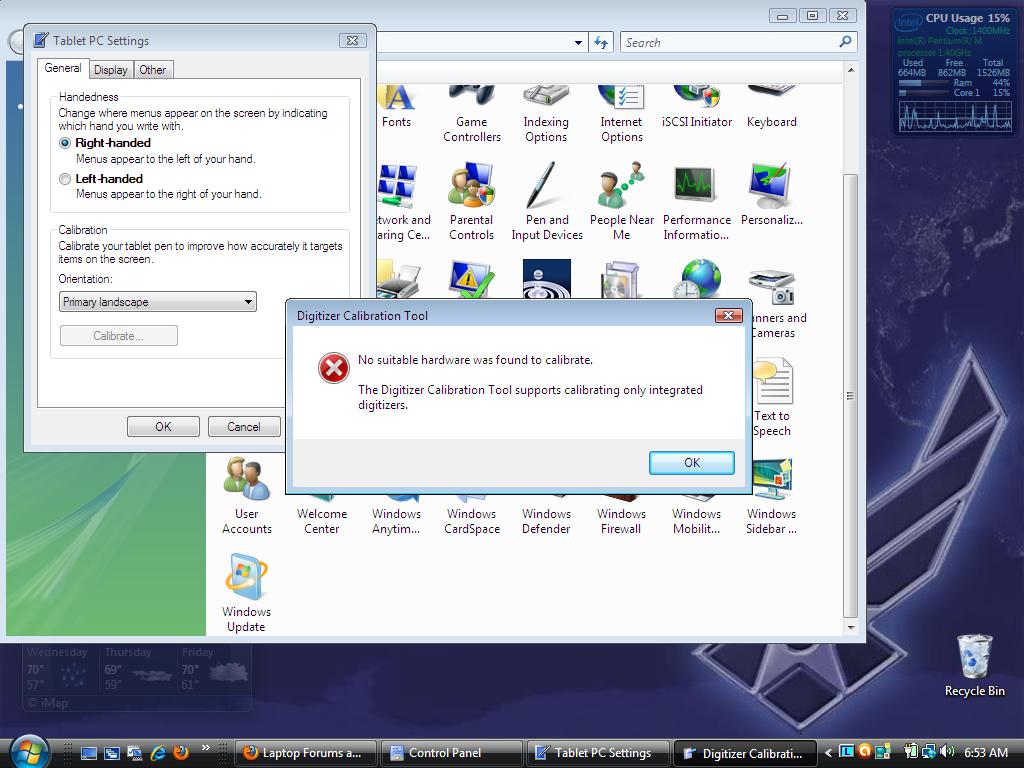Open Performance Information icon

click(696, 202)
